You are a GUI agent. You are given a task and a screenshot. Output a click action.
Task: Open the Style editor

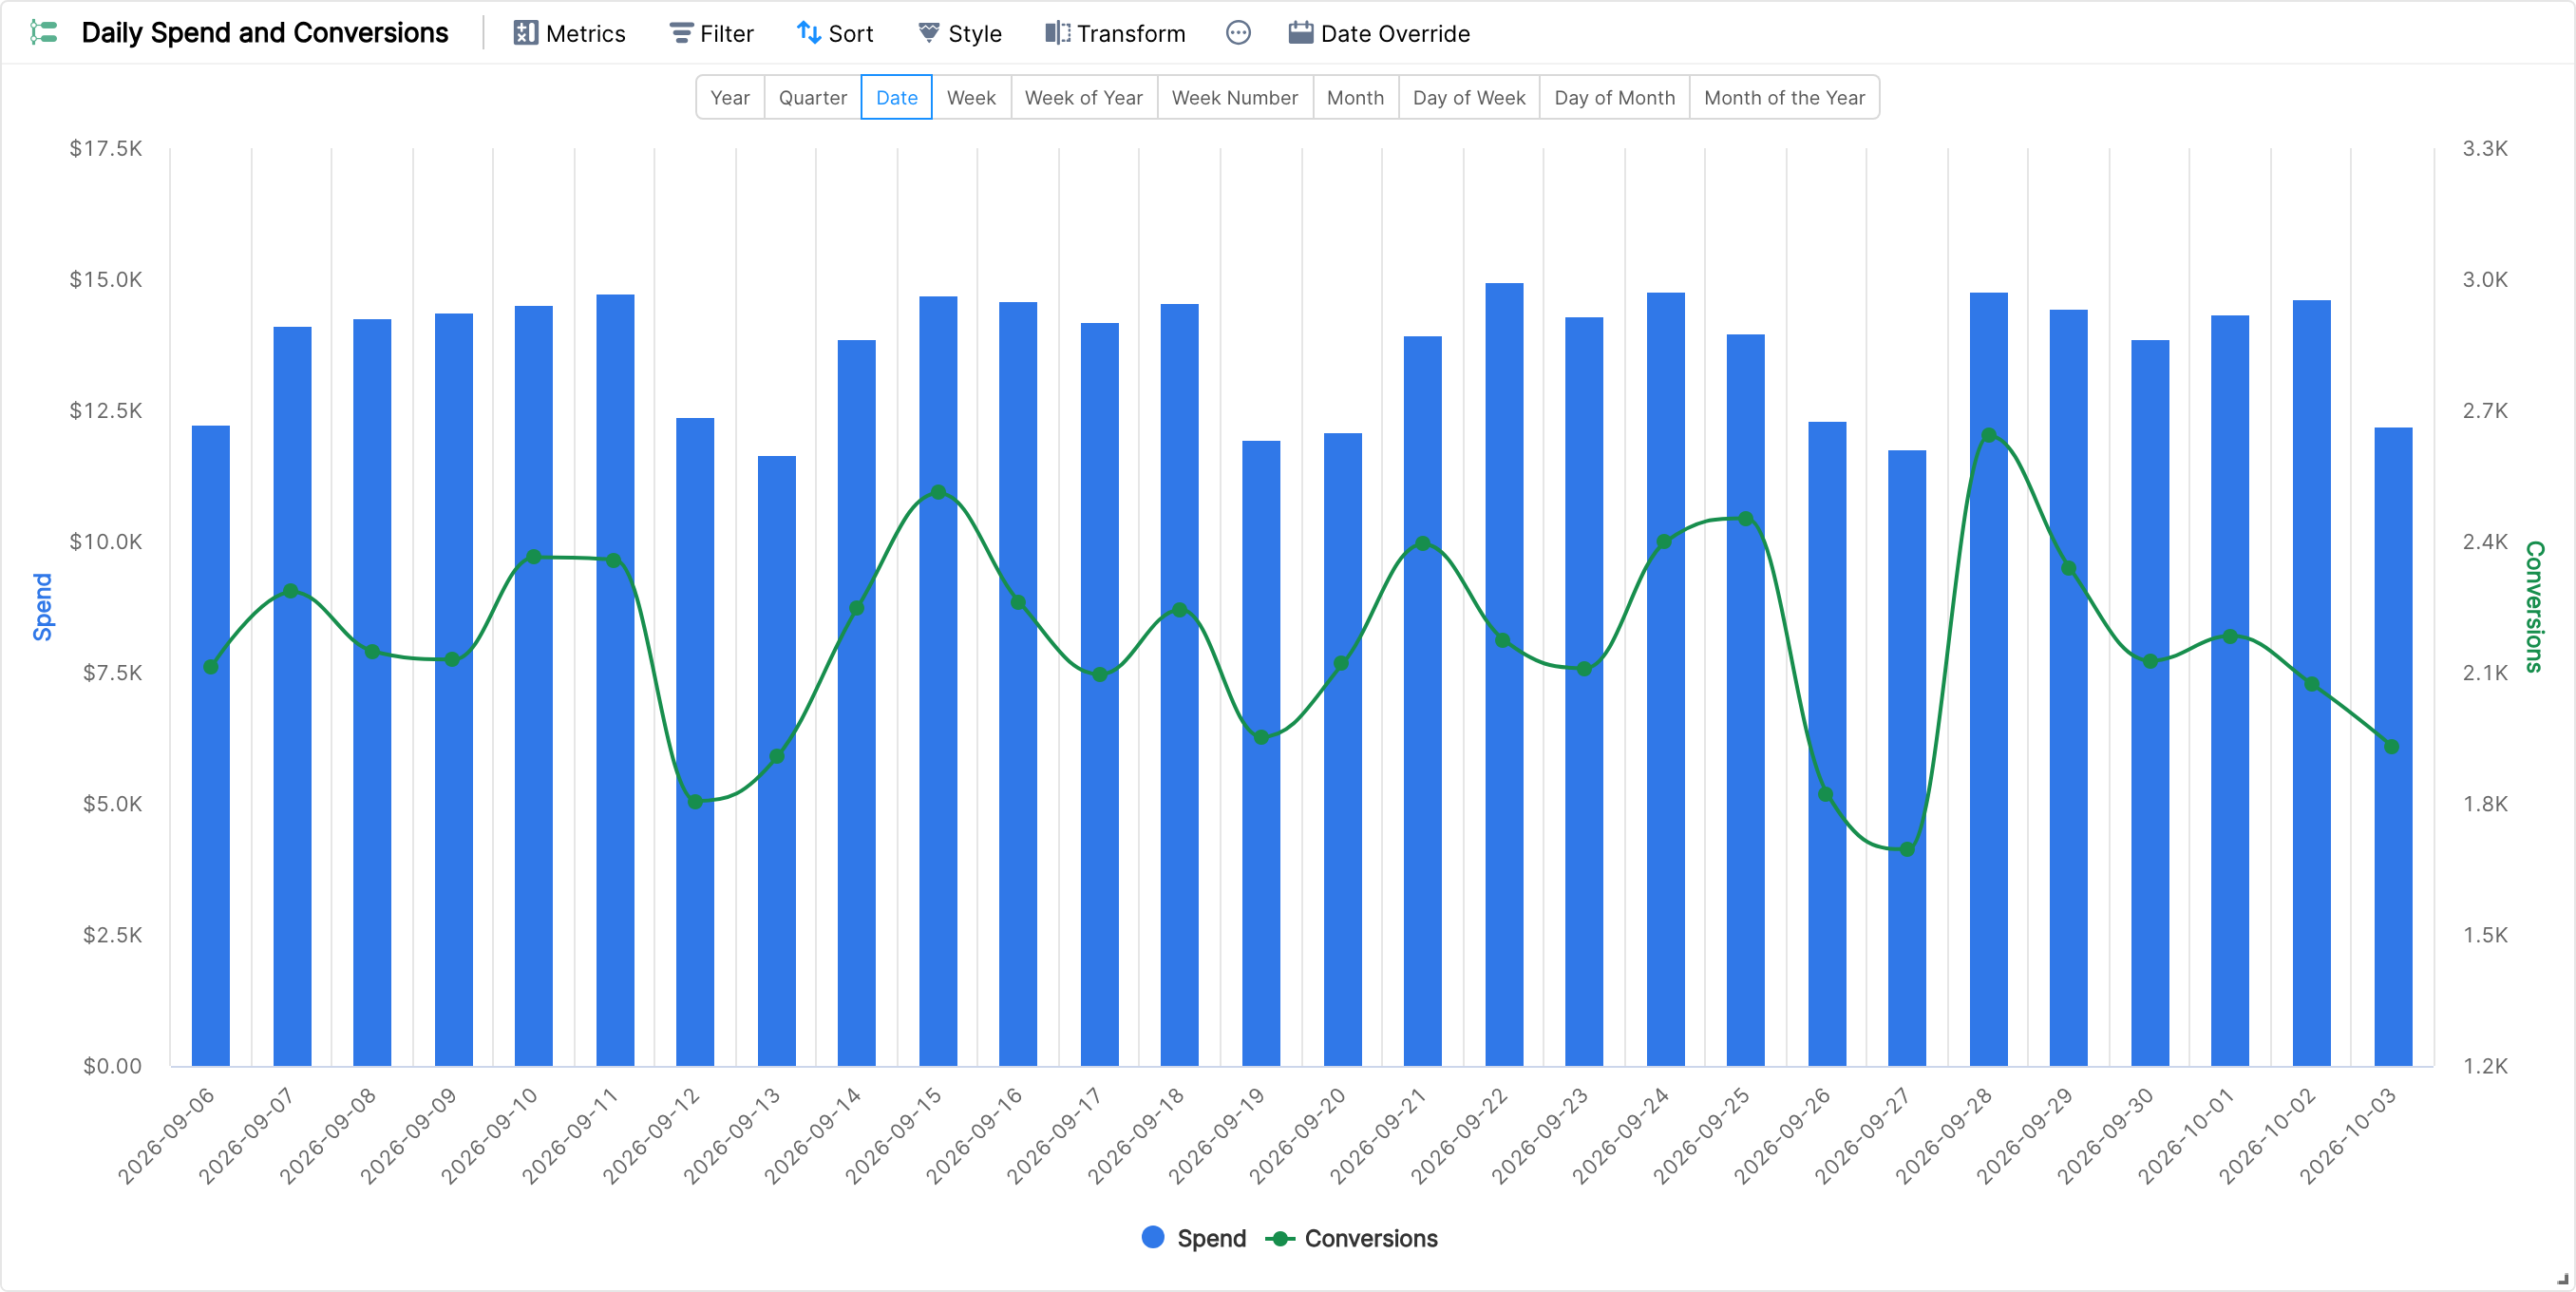(x=959, y=33)
